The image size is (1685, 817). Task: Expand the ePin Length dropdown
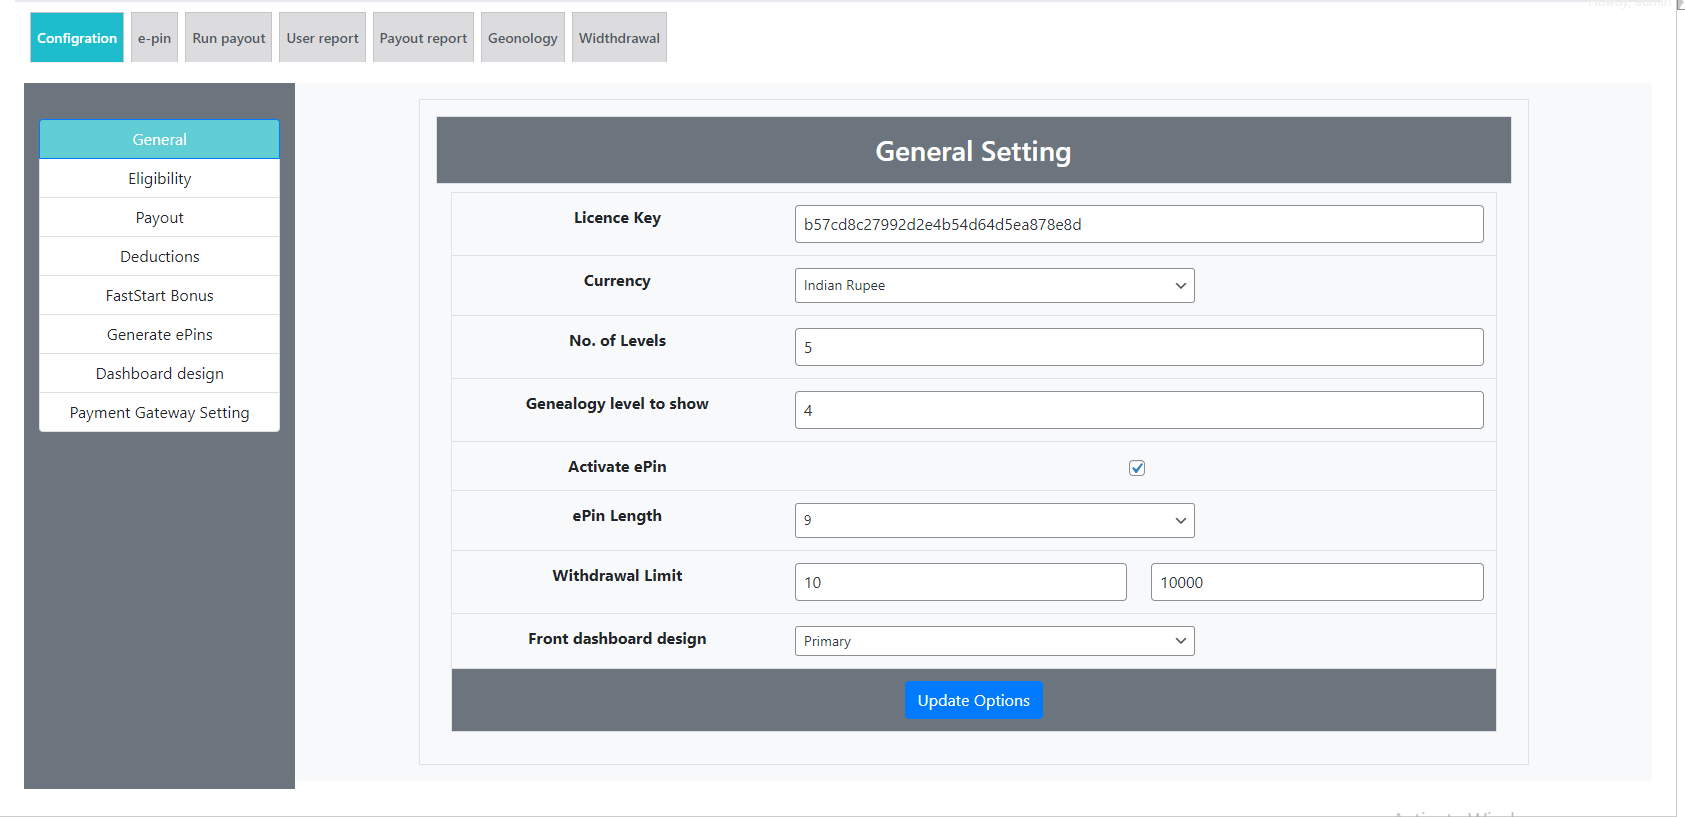point(994,520)
